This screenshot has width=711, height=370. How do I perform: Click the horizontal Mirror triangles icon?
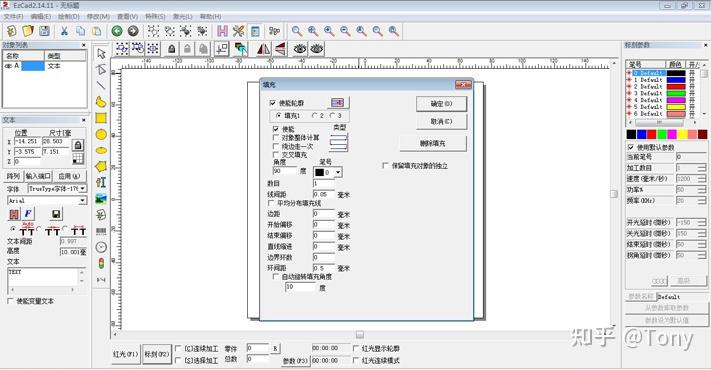click(263, 49)
